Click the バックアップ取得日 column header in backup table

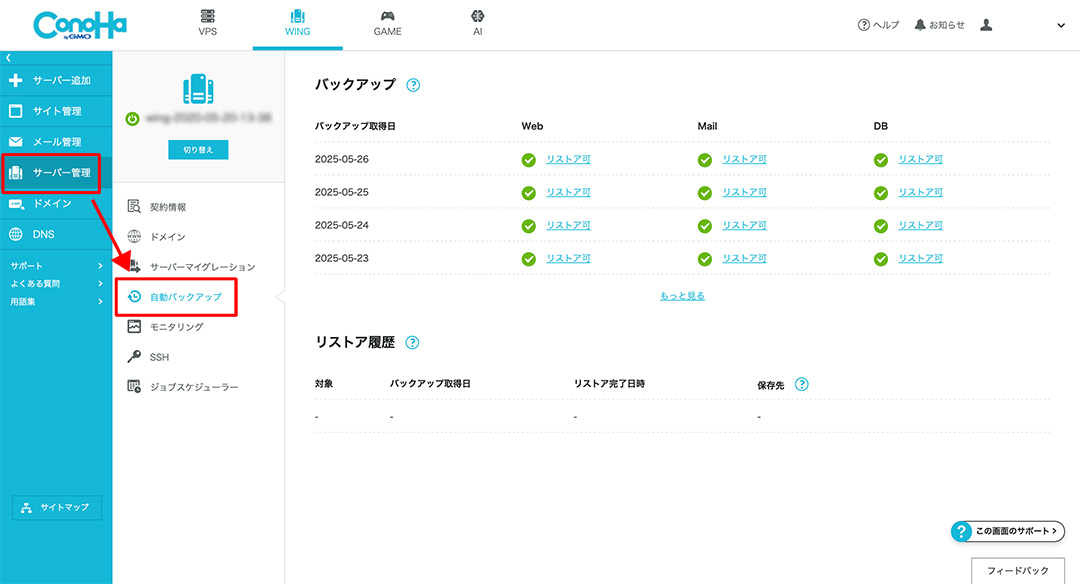(x=355, y=126)
